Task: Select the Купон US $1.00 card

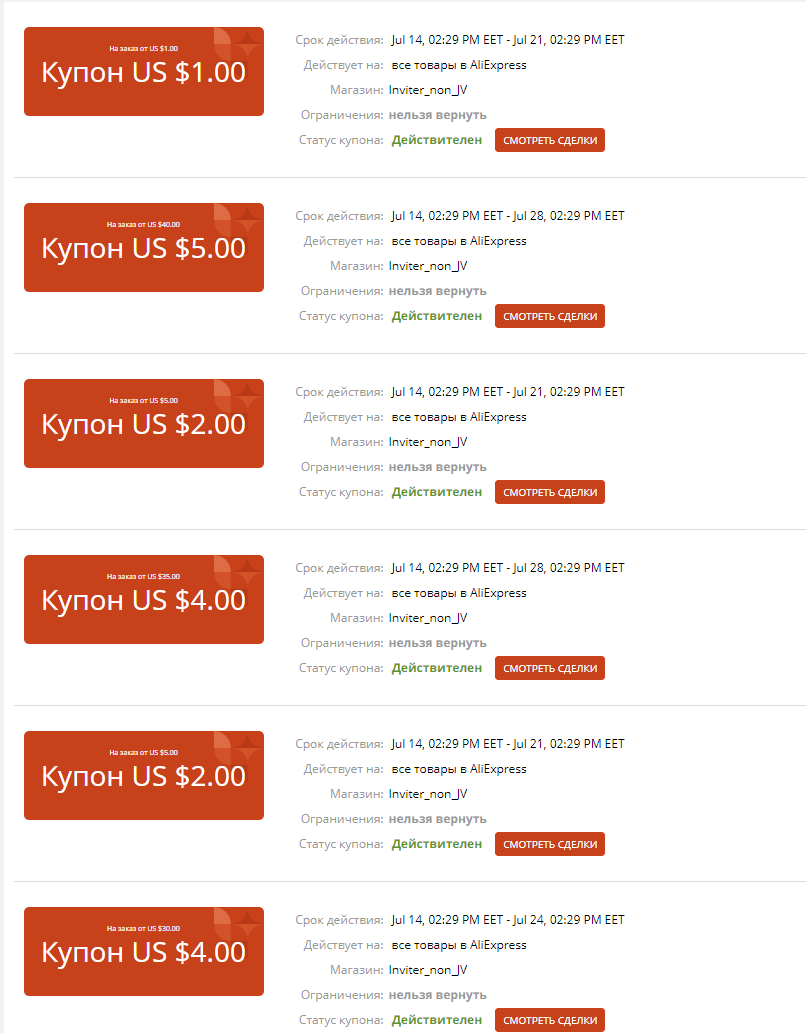Action: [144, 72]
